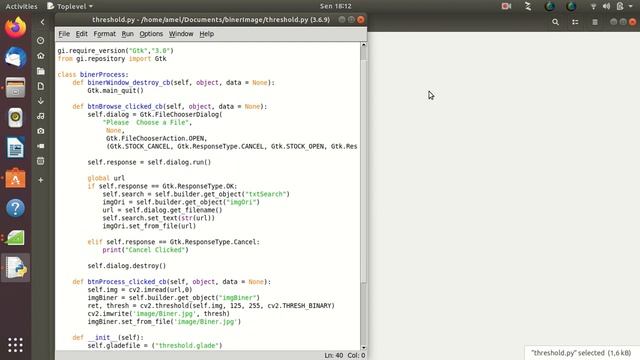Open the File menu in IDLE

(x=64, y=34)
